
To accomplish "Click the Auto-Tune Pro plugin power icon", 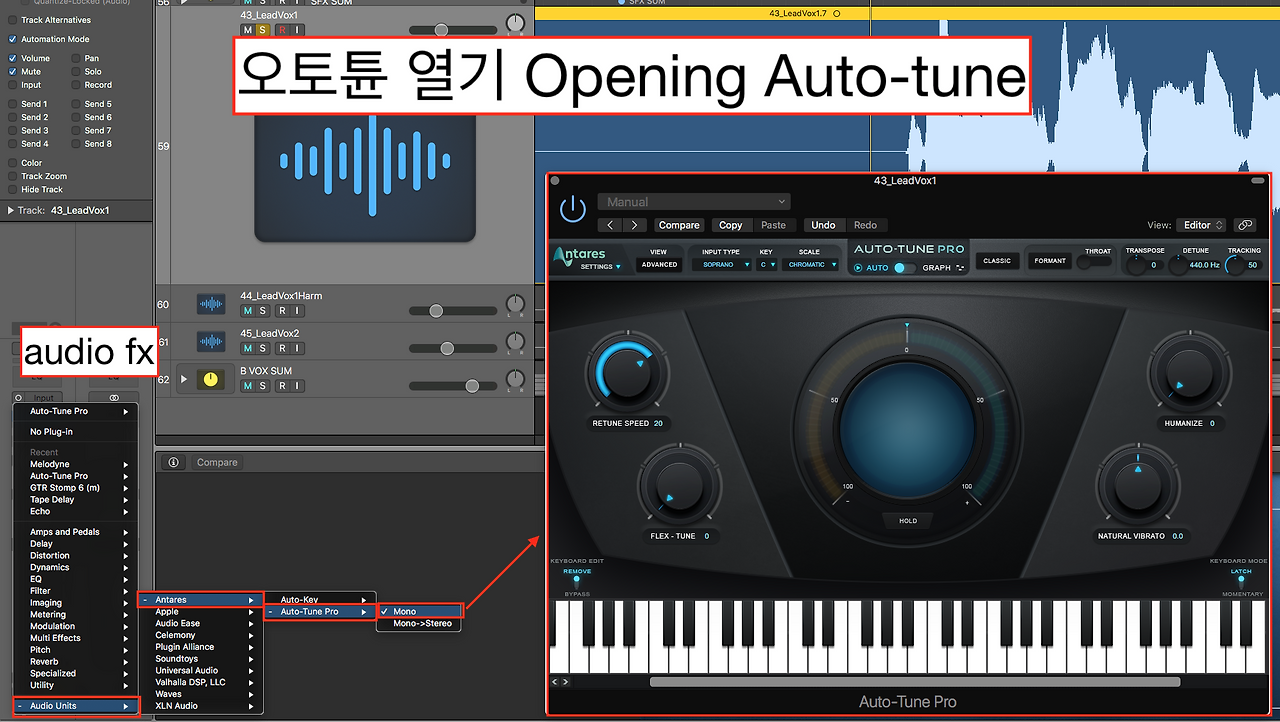I will [x=573, y=209].
